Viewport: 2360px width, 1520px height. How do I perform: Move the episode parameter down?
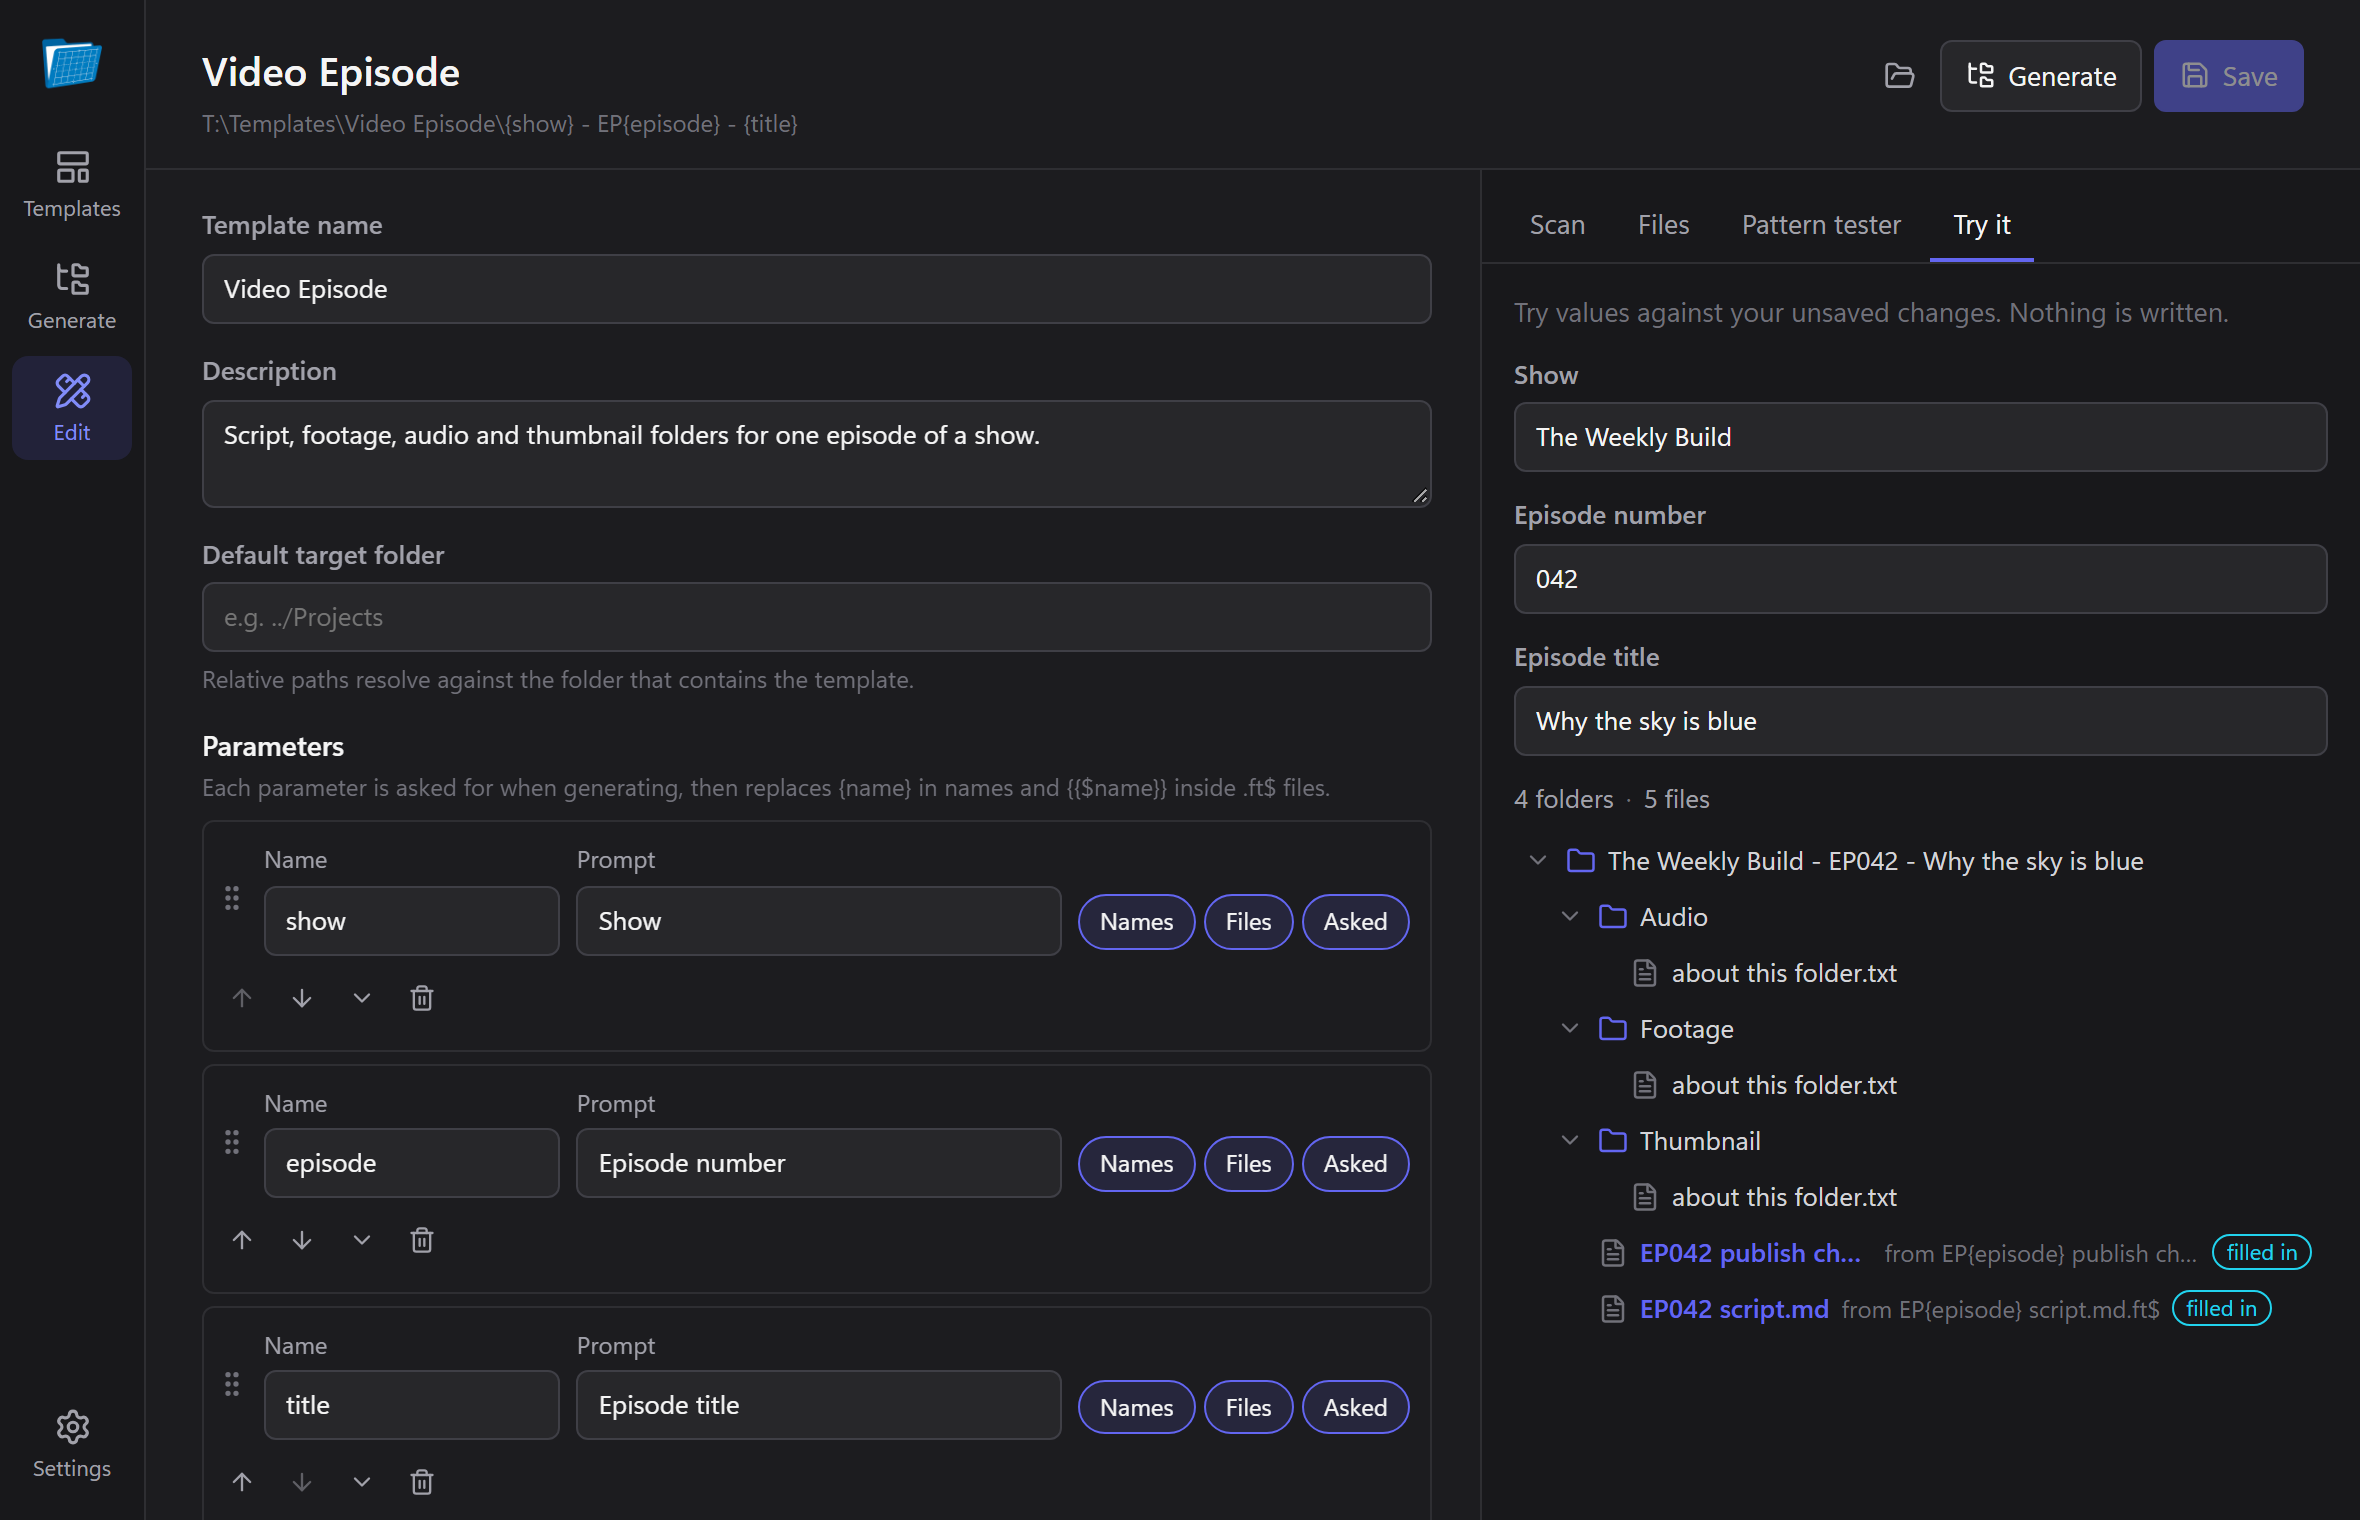click(302, 1240)
